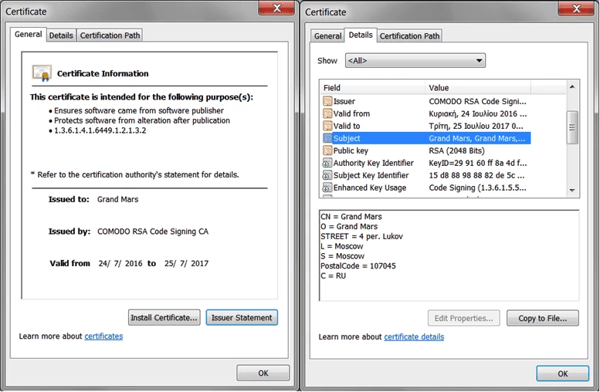
Task: Click the Valid from field icon
Action: (327, 114)
